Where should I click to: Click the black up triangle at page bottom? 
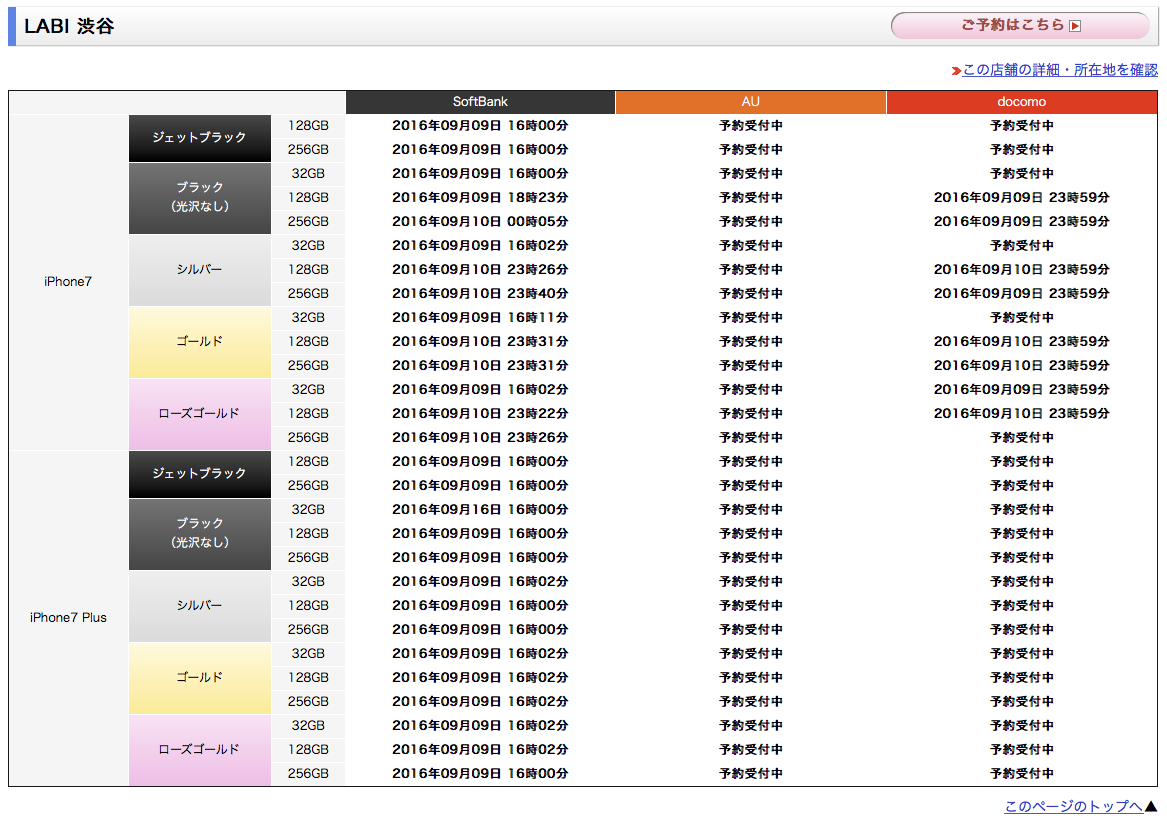point(1150,806)
